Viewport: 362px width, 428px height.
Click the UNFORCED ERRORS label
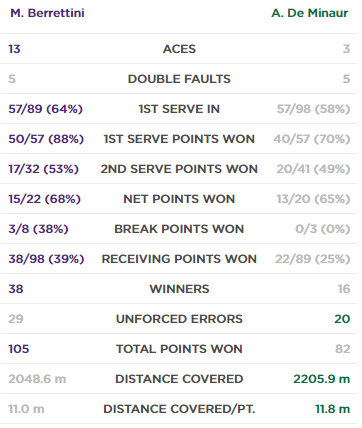(179, 319)
